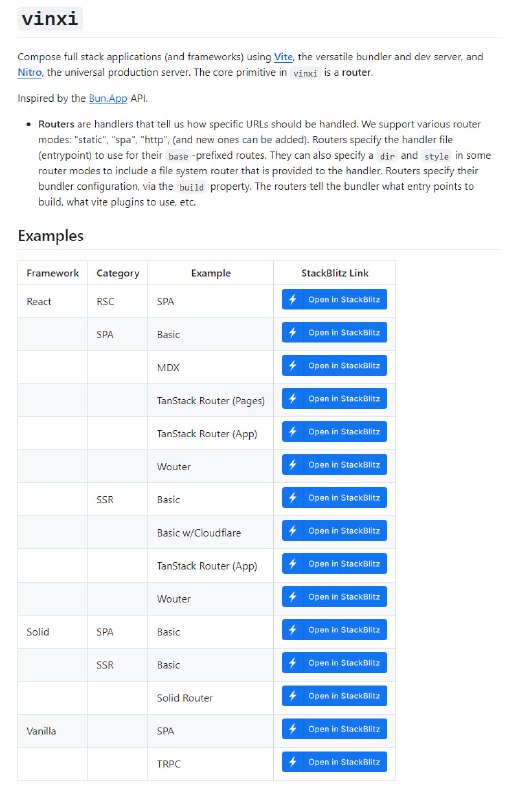
Task: Open the Bun.App link
Action: tap(108, 98)
